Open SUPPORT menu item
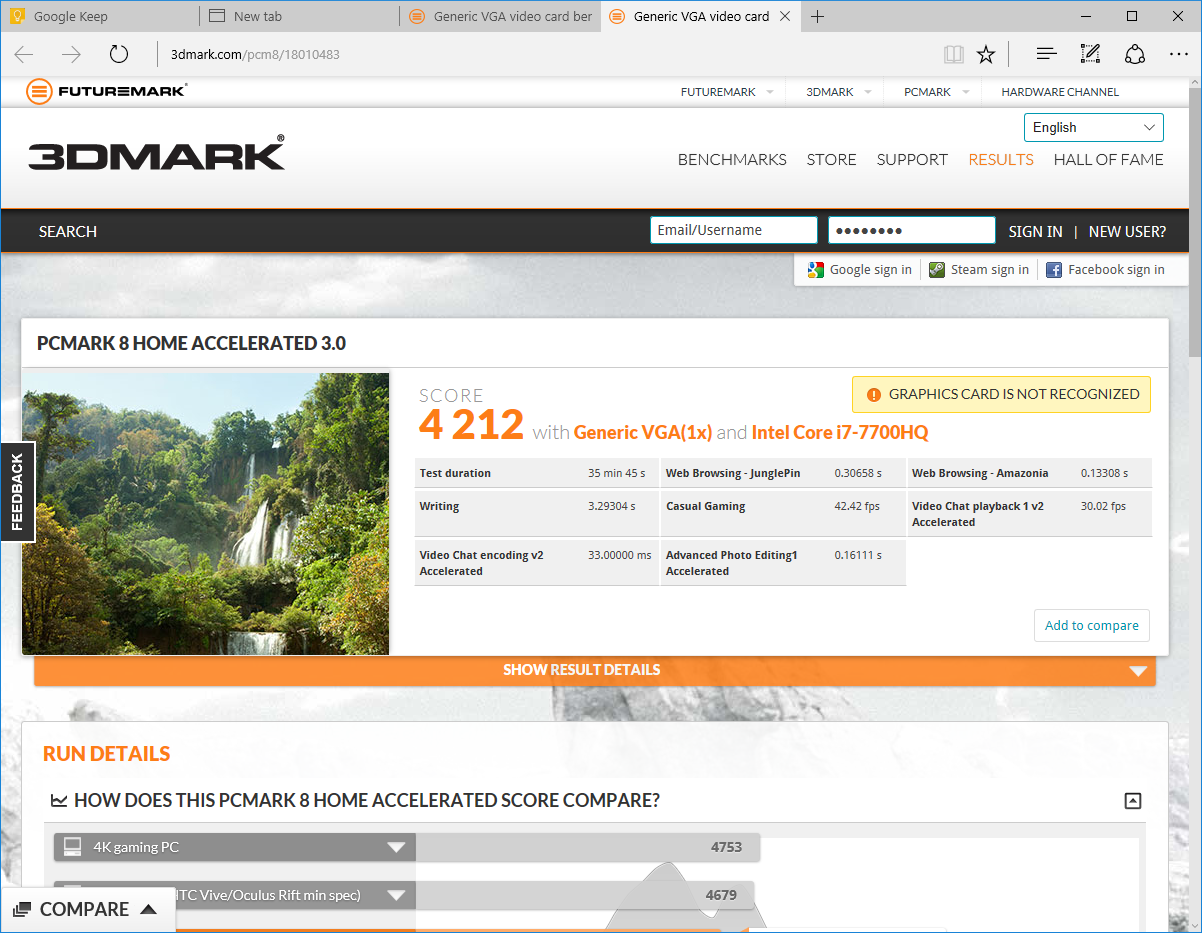The image size is (1202, 933). [912, 160]
